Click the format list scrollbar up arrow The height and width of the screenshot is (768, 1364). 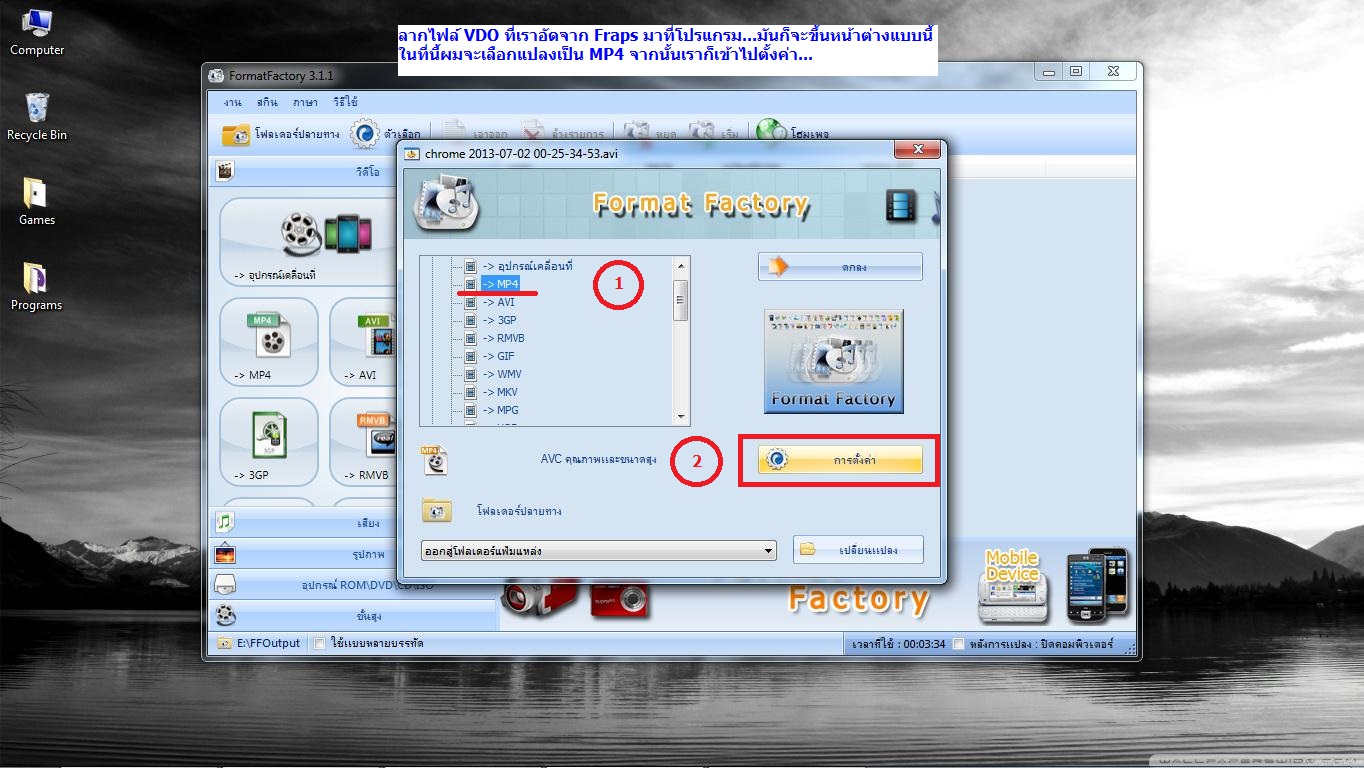681,266
